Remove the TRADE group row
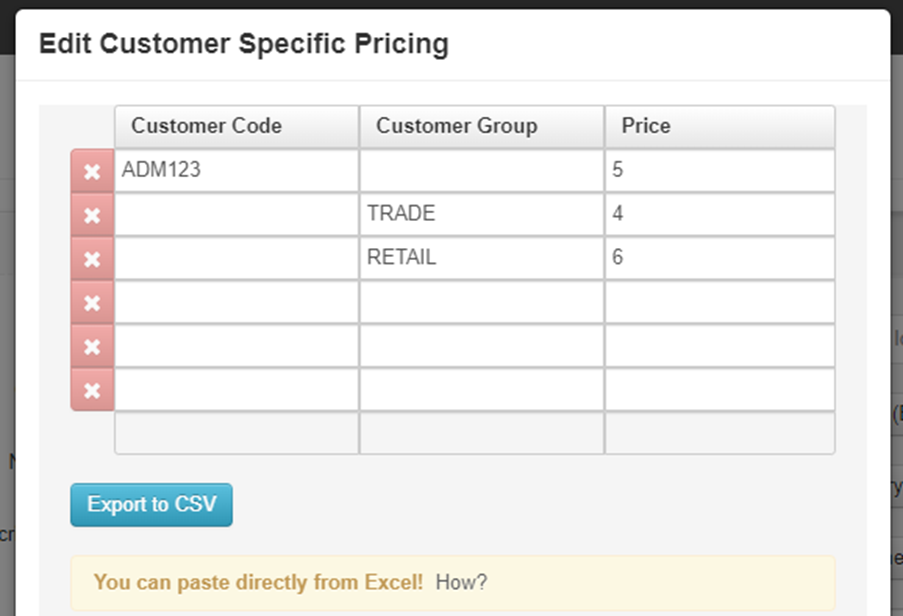This screenshot has height=616, width=903. pyautogui.click(x=92, y=215)
